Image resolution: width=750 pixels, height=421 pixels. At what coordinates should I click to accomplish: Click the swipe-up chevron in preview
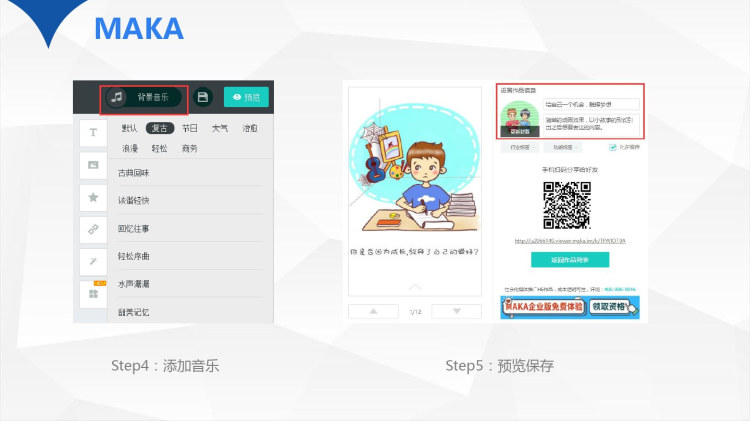(415, 287)
